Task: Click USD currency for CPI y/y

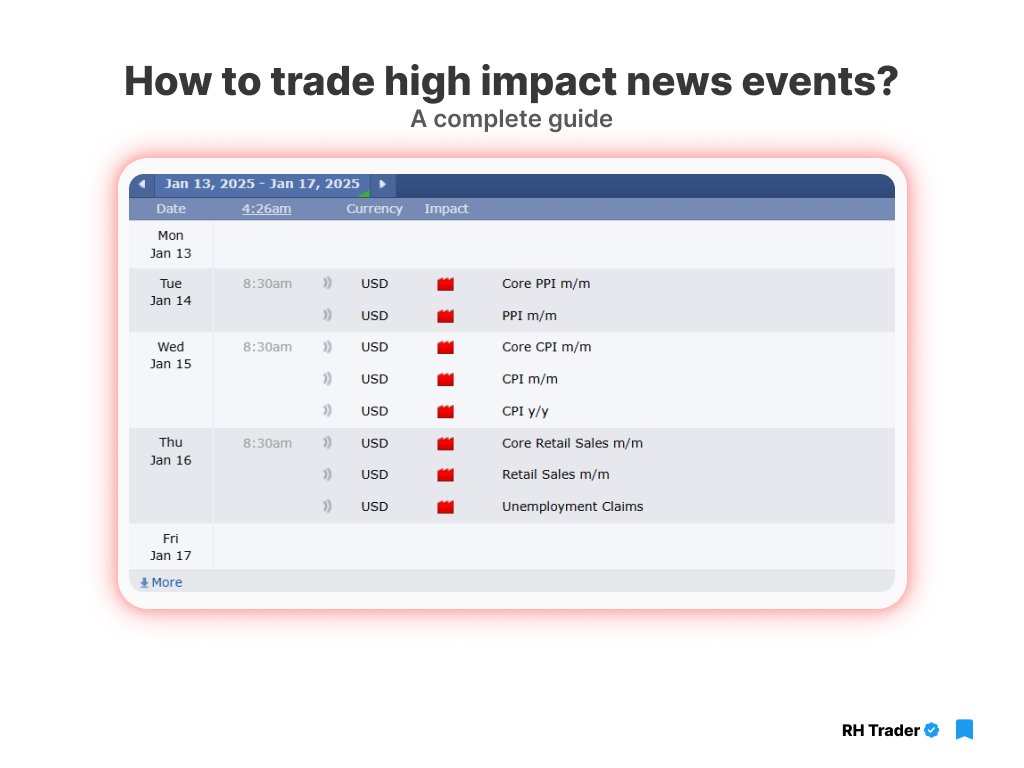Action: coord(374,411)
